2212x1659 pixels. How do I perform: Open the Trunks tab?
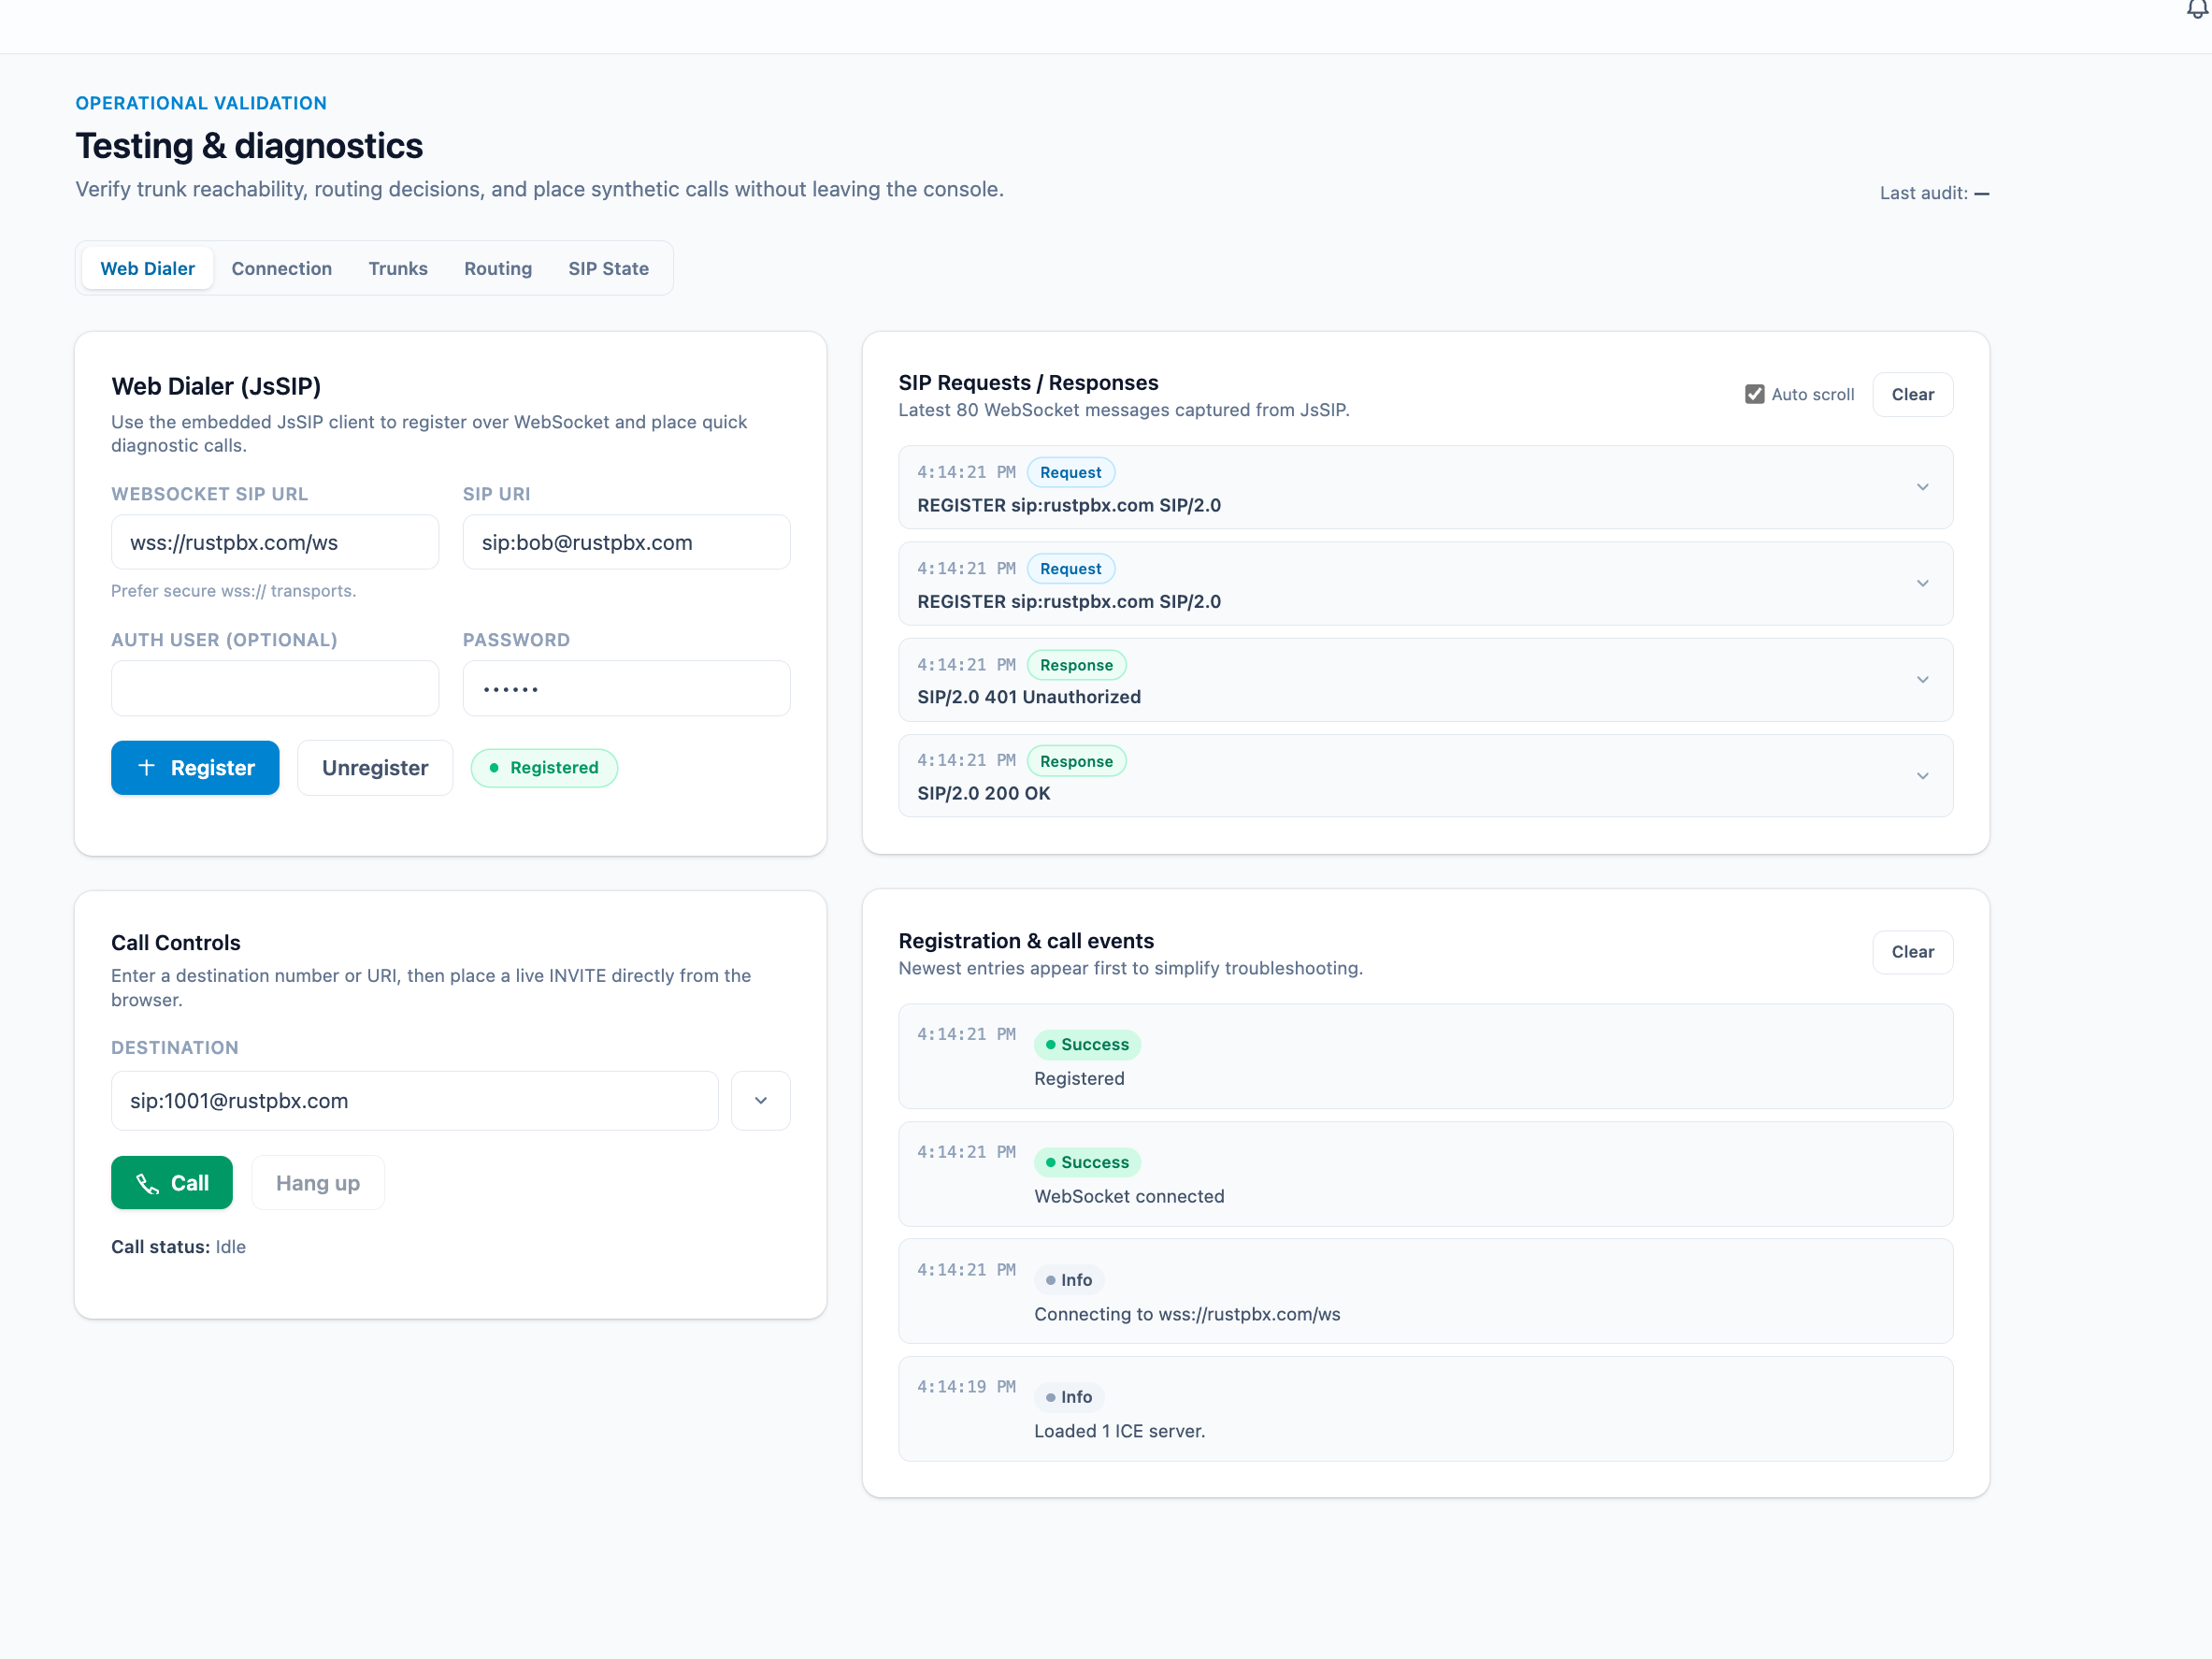click(398, 268)
